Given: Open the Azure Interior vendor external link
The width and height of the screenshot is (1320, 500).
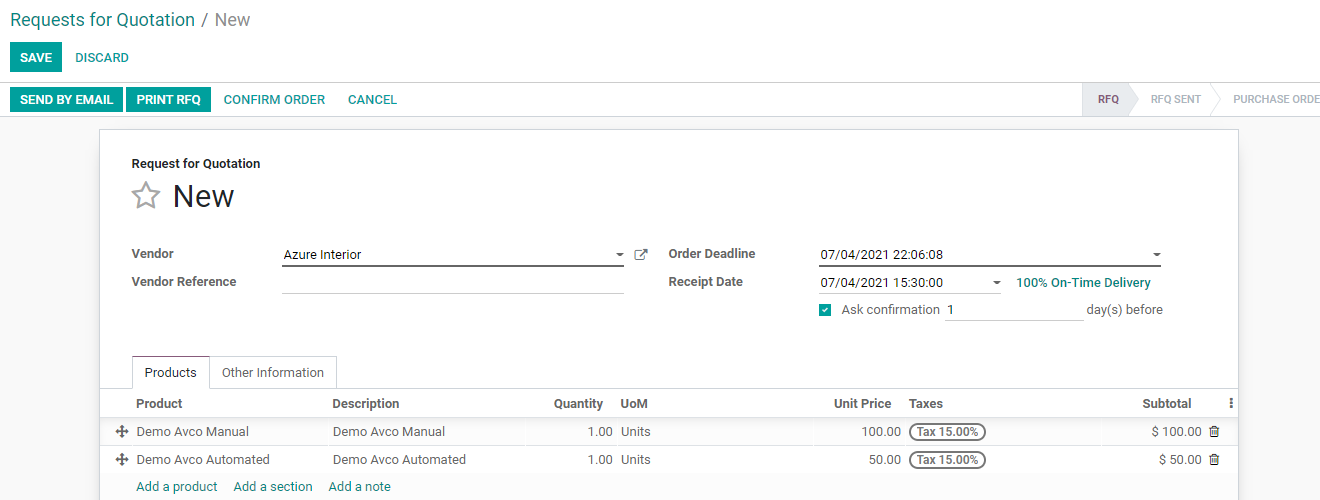Looking at the screenshot, I should coord(641,255).
